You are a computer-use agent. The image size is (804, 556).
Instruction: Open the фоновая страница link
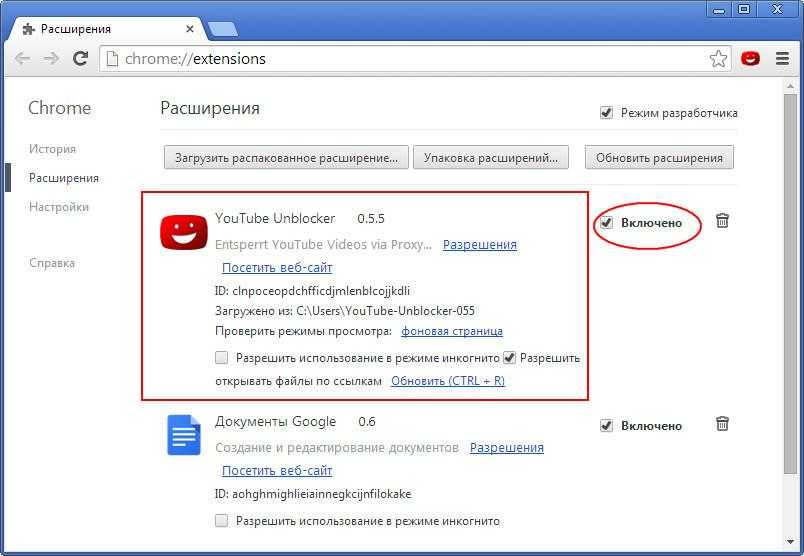point(452,331)
